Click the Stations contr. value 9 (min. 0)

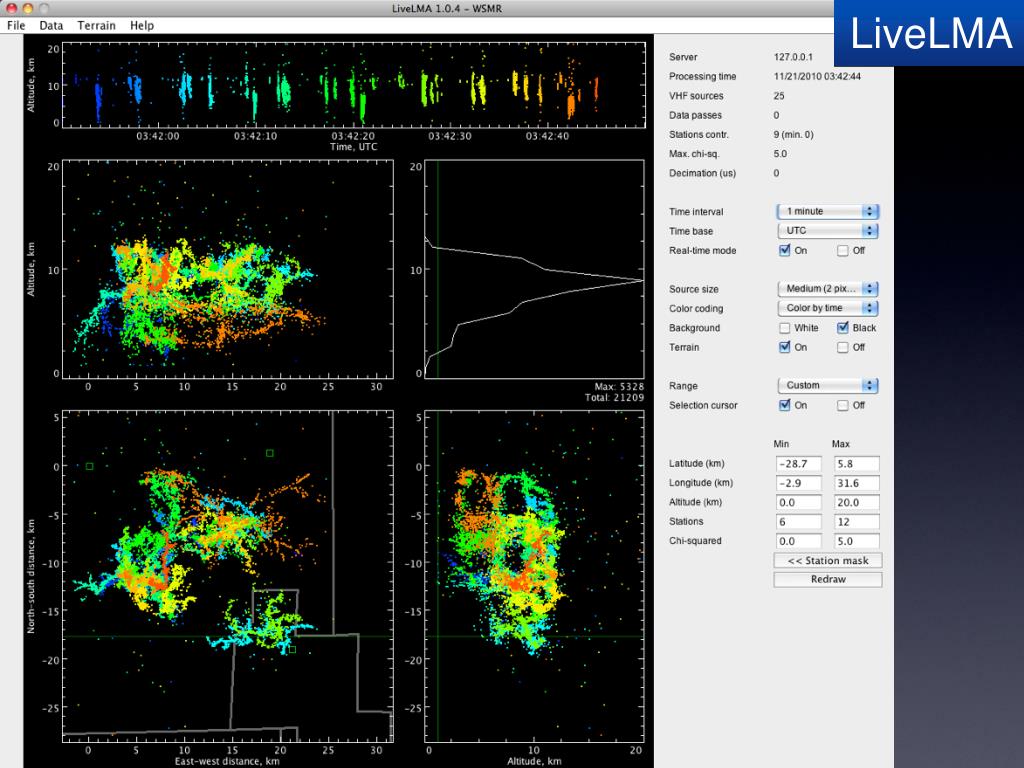click(793, 135)
